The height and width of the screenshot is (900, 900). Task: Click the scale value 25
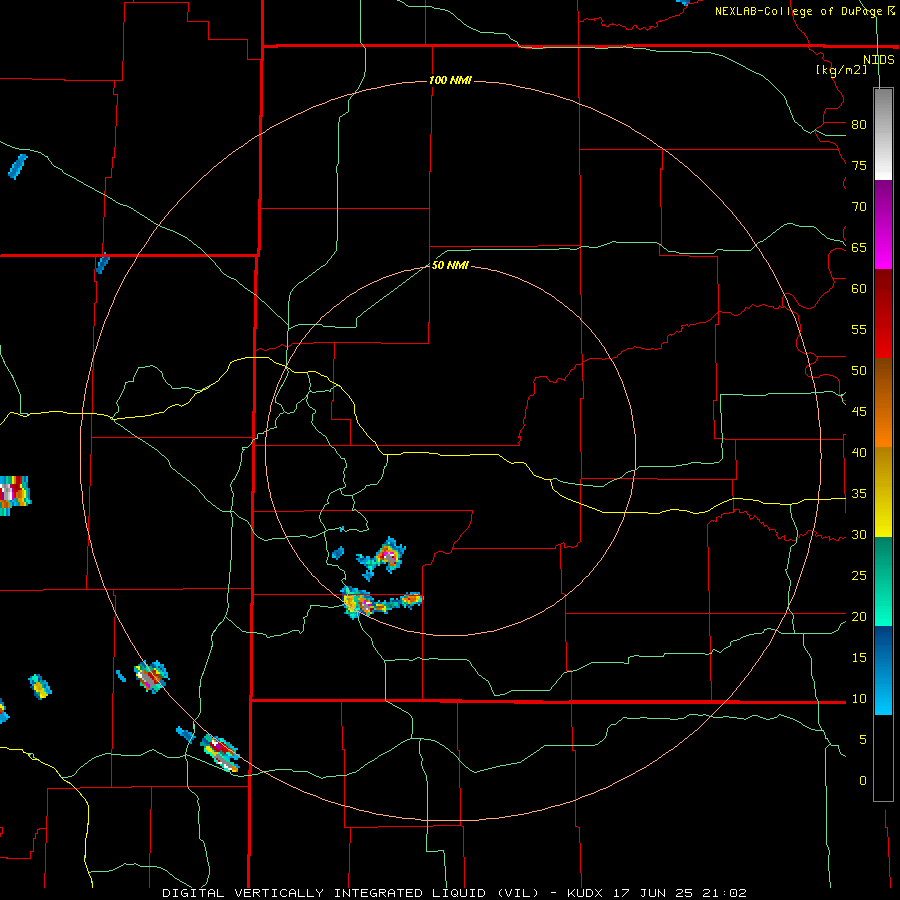pos(859,576)
